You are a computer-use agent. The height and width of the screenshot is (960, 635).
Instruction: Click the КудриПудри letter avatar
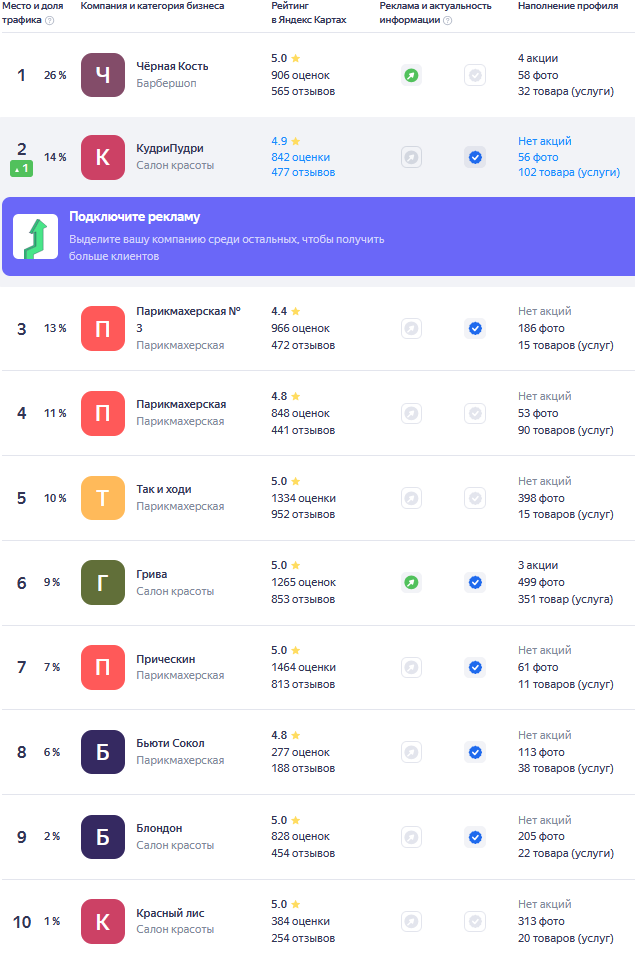(x=103, y=157)
